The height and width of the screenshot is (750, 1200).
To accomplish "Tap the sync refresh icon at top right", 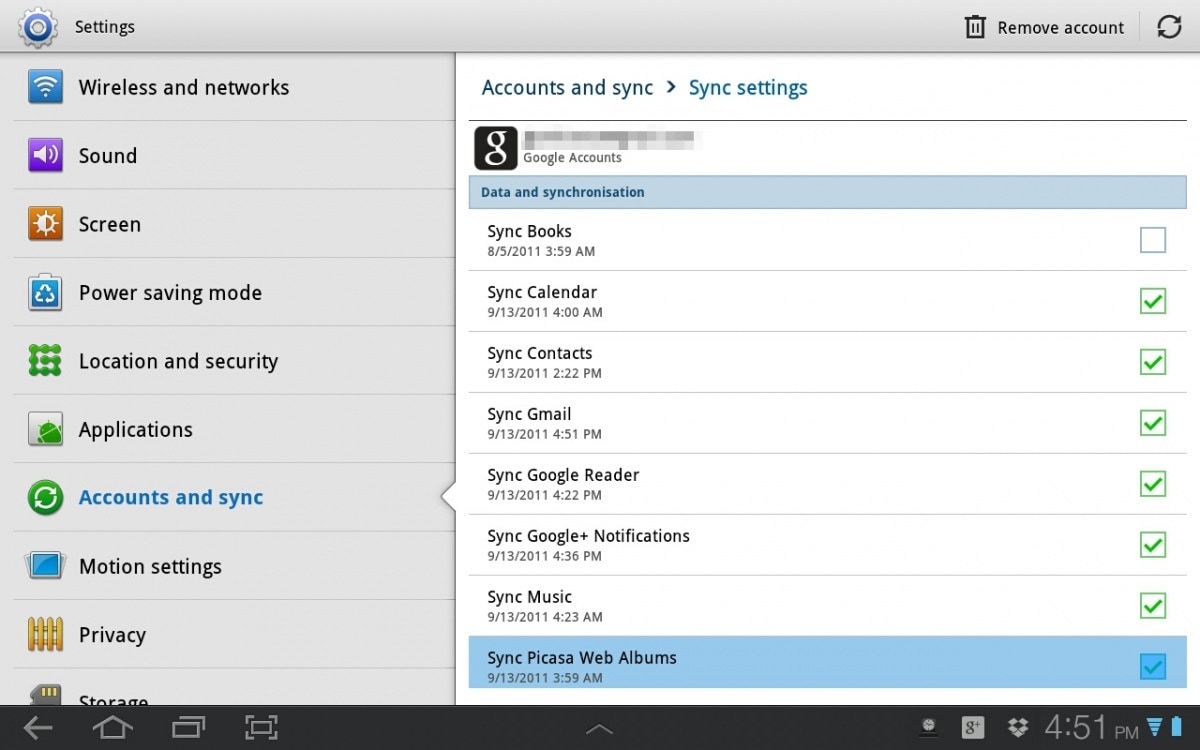I will pyautogui.click(x=1169, y=27).
